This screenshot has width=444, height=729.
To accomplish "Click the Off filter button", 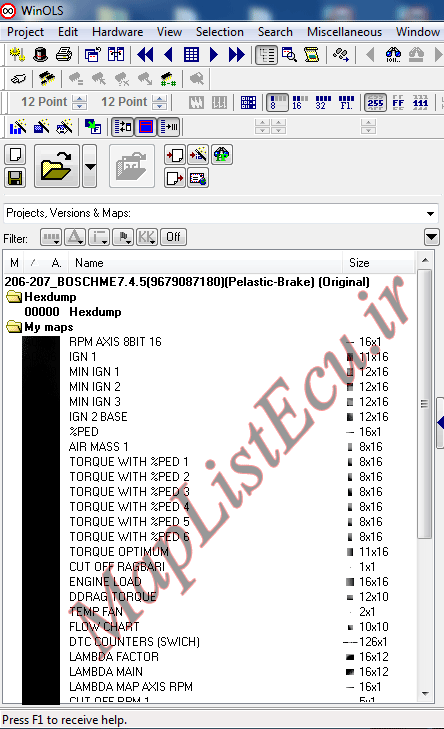I will (x=173, y=237).
